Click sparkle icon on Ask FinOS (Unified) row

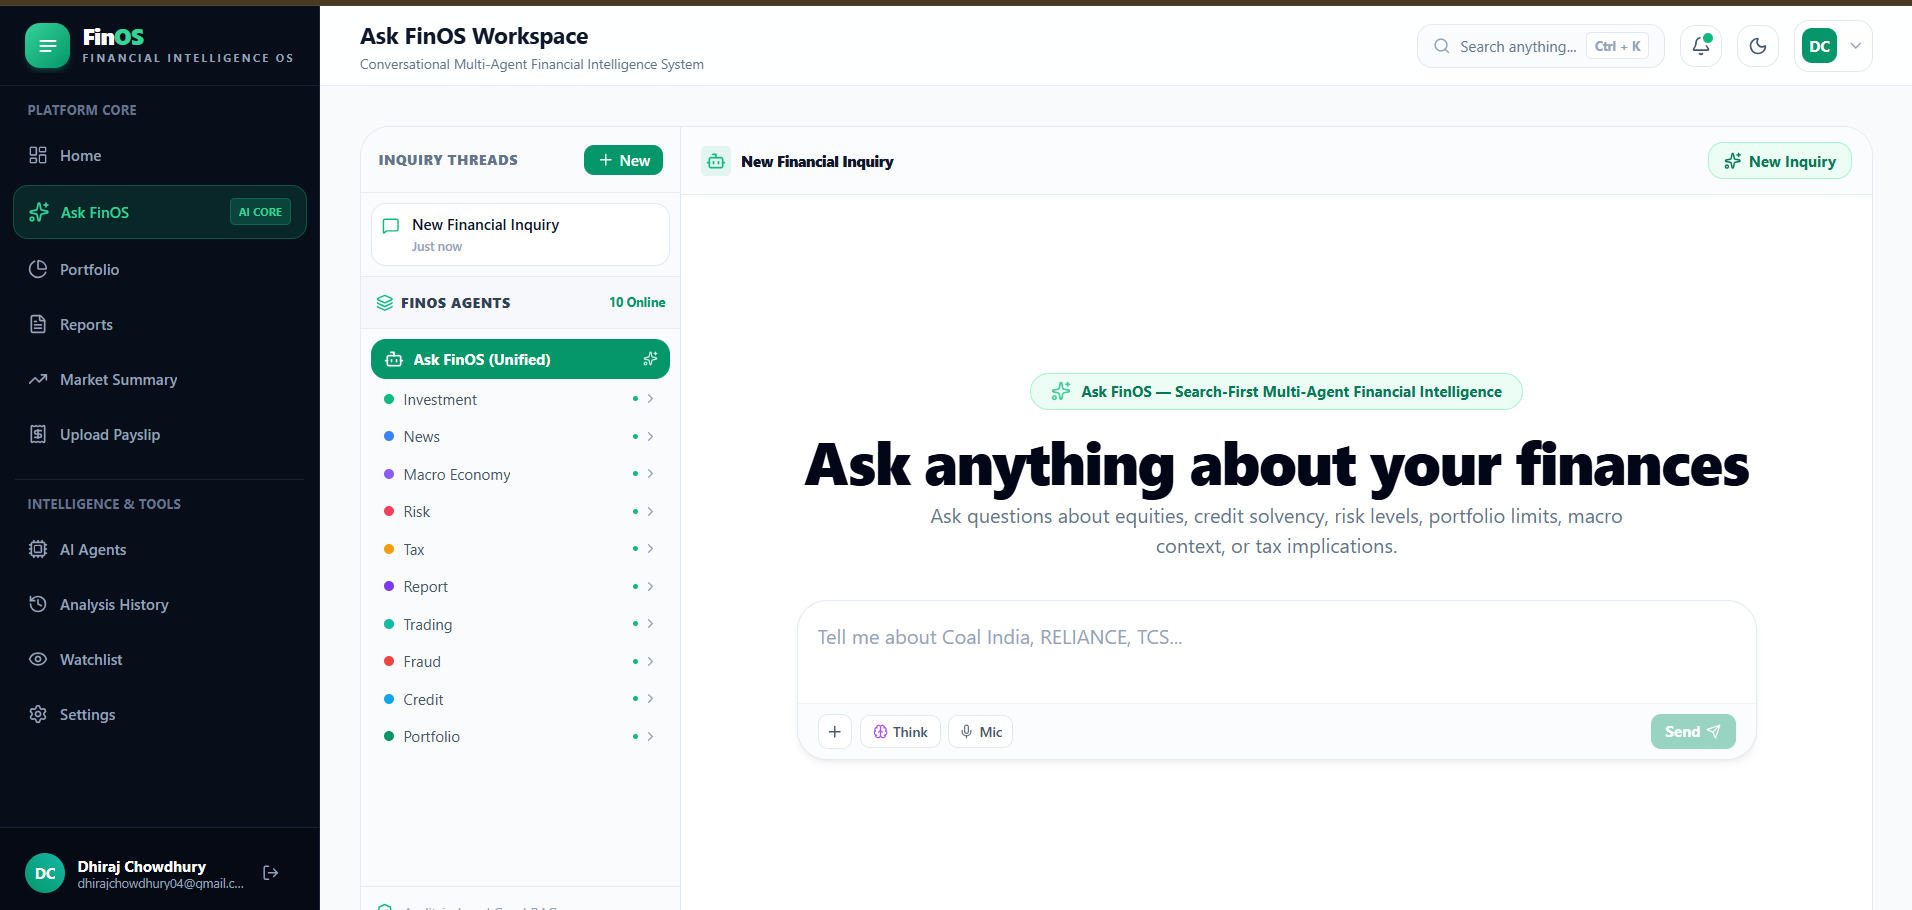click(650, 359)
